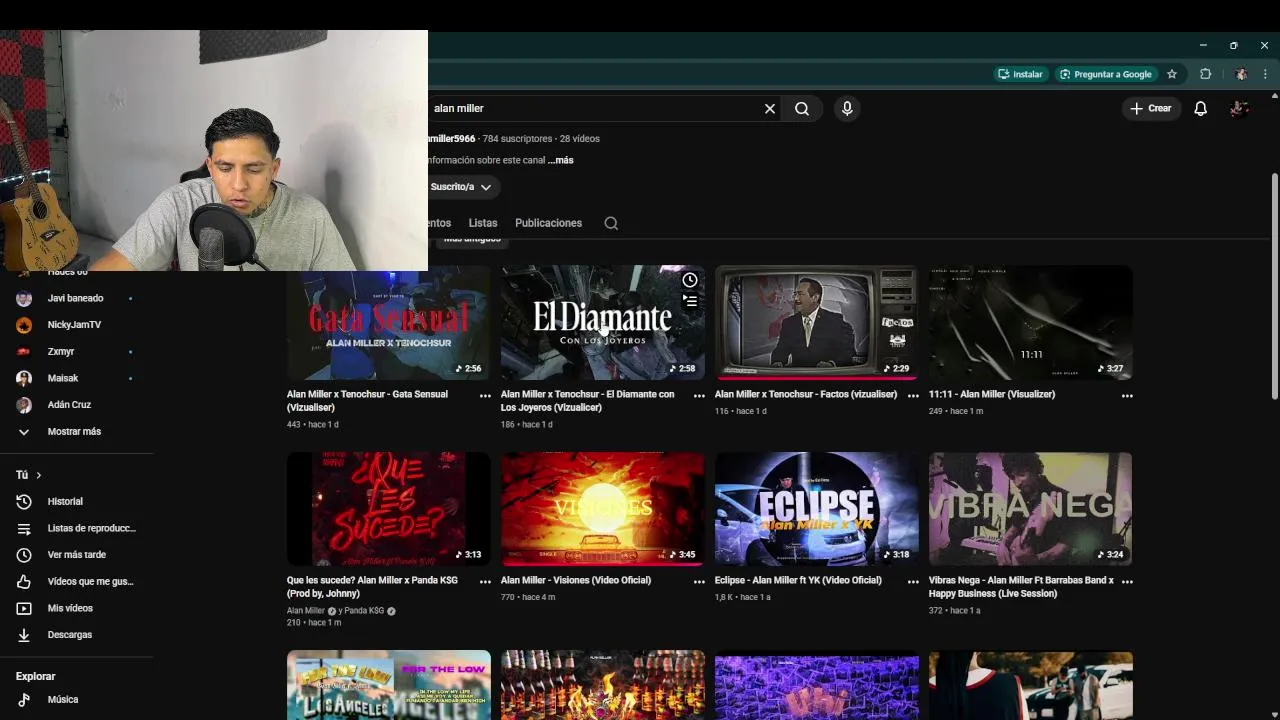Open the Crear menu
This screenshot has height=720, width=1280.
(x=1150, y=108)
